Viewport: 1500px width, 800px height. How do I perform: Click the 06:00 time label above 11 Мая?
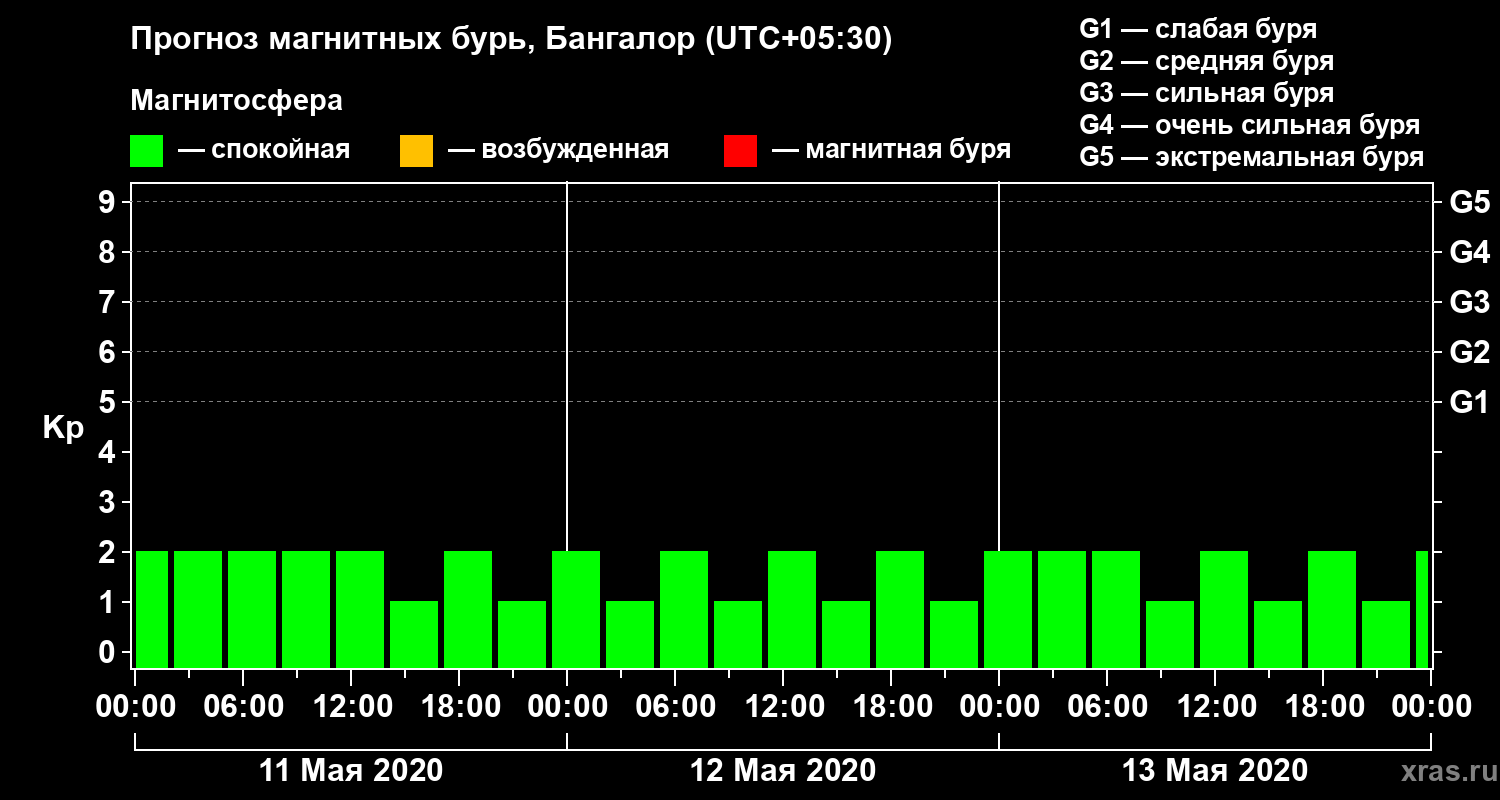(243, 707)
